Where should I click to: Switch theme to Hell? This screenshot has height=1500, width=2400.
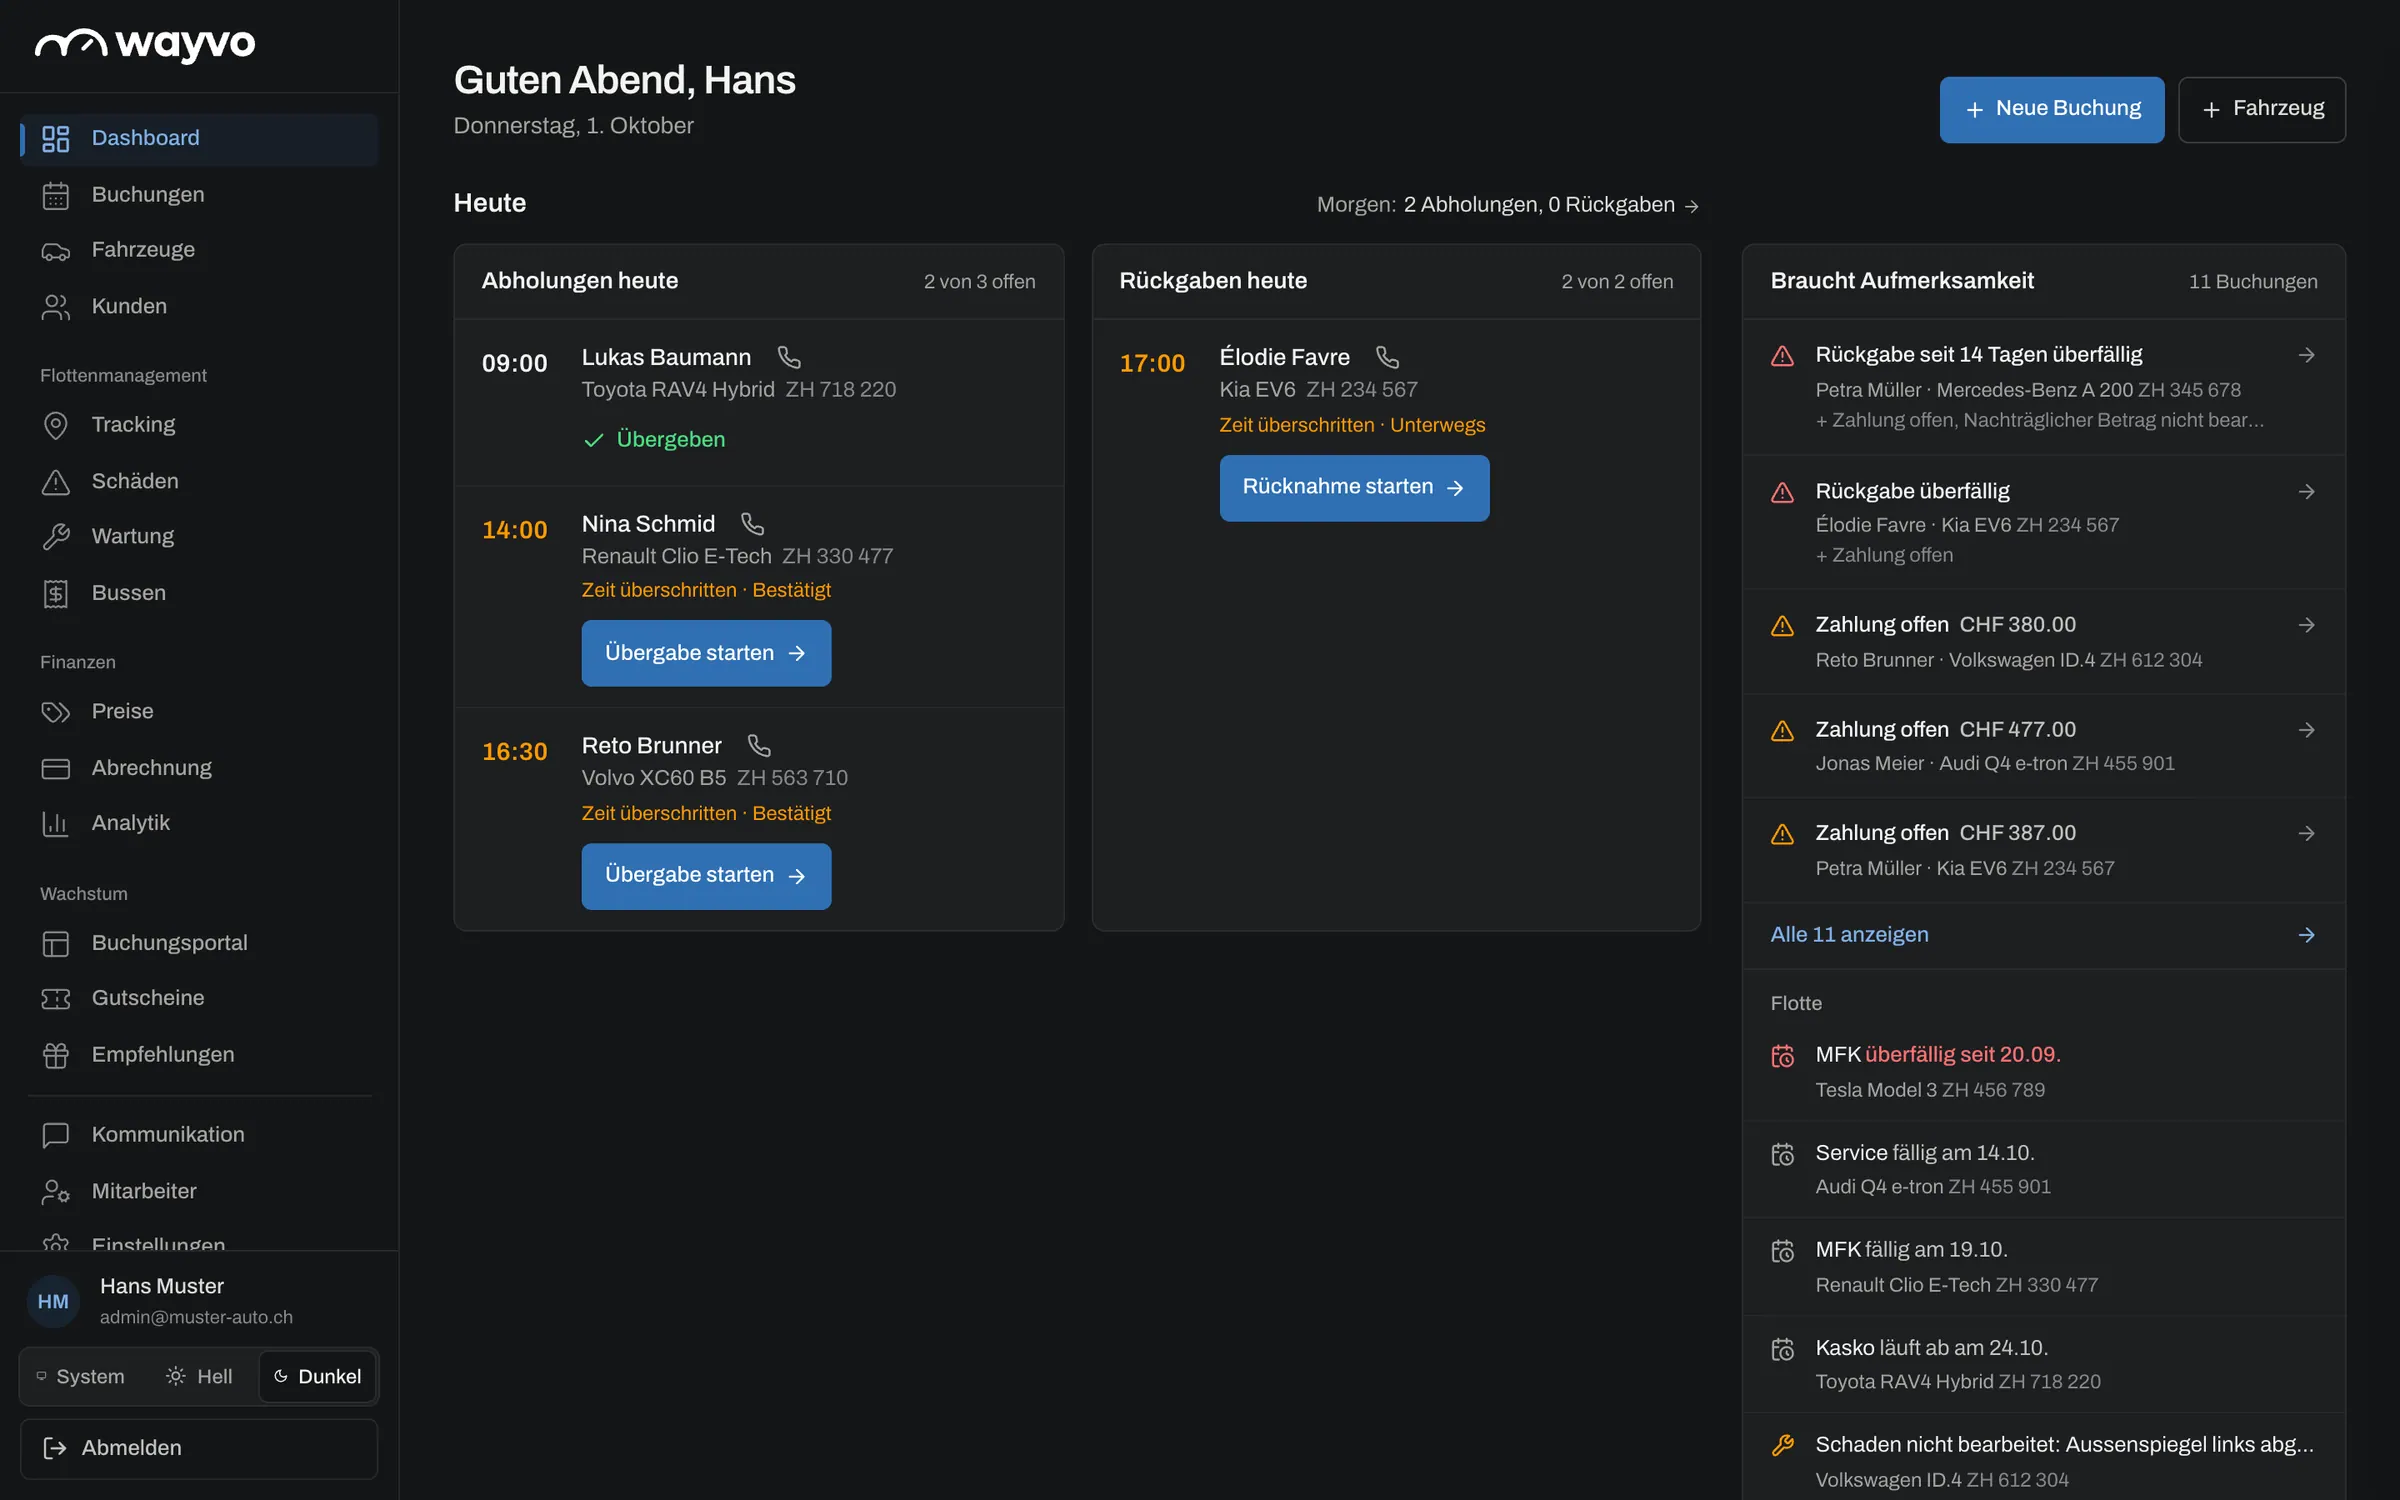[x=199, y=1377]
